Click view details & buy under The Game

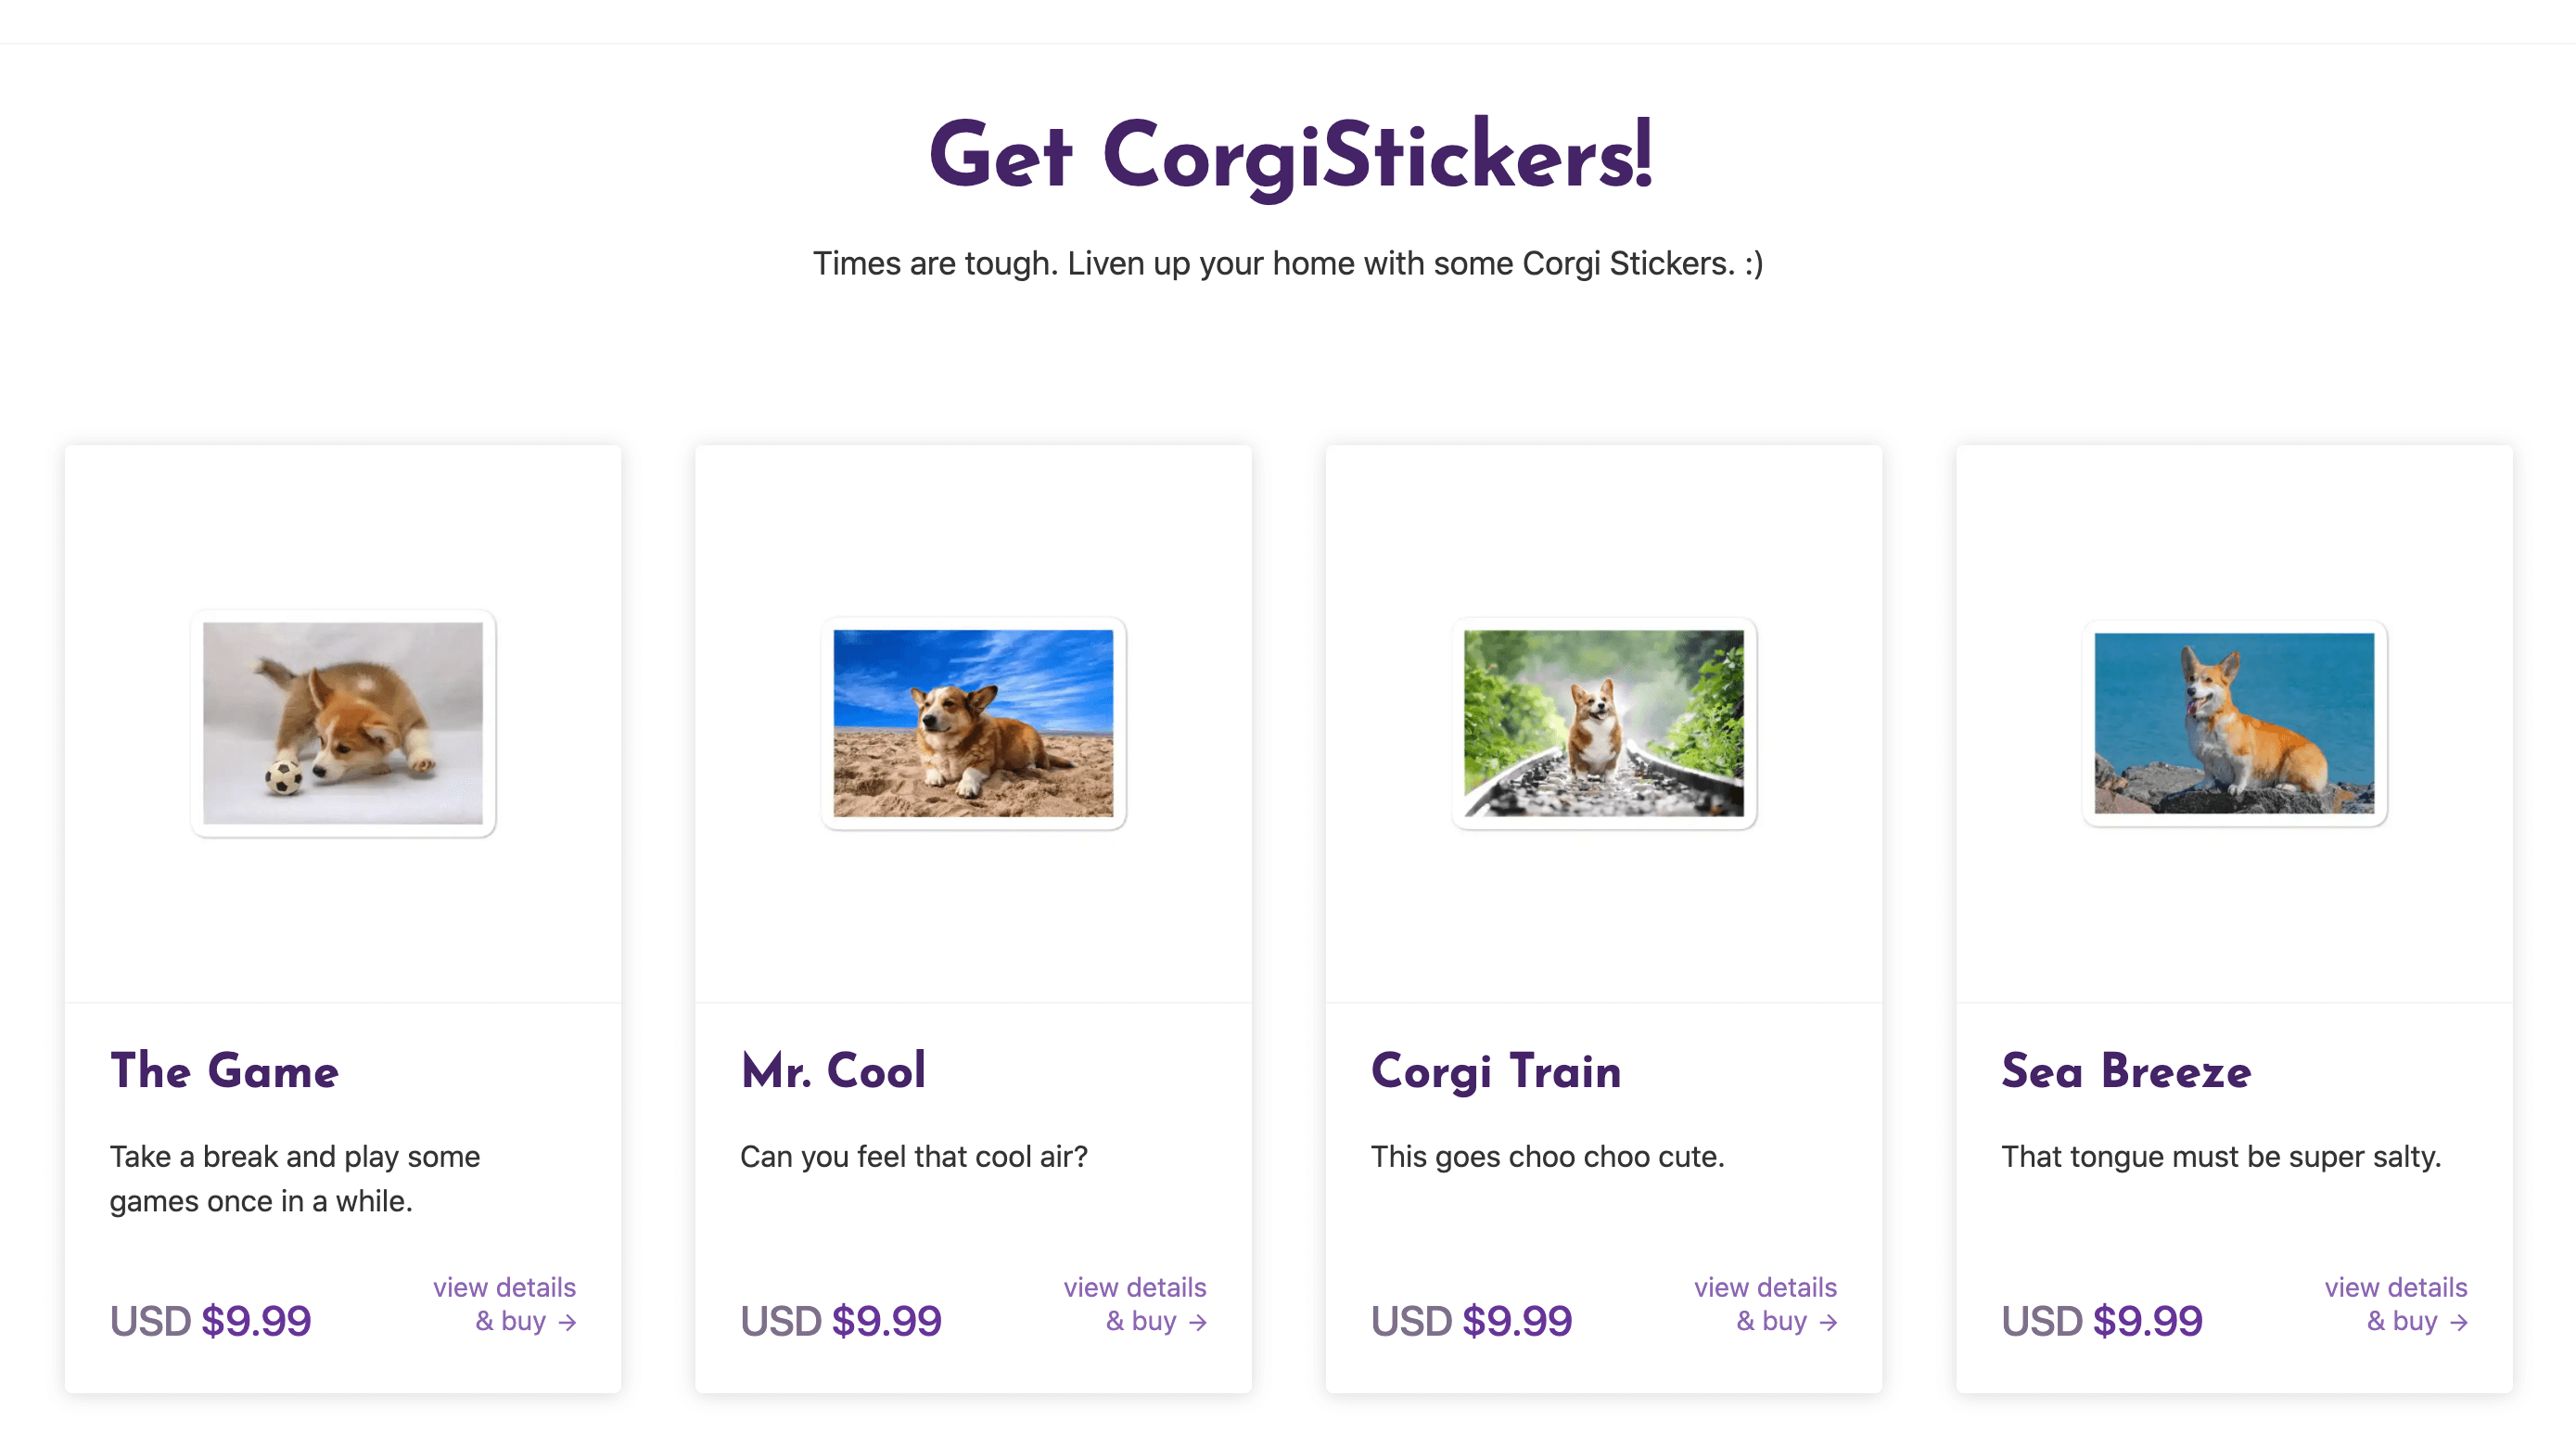coord(506,1303)
